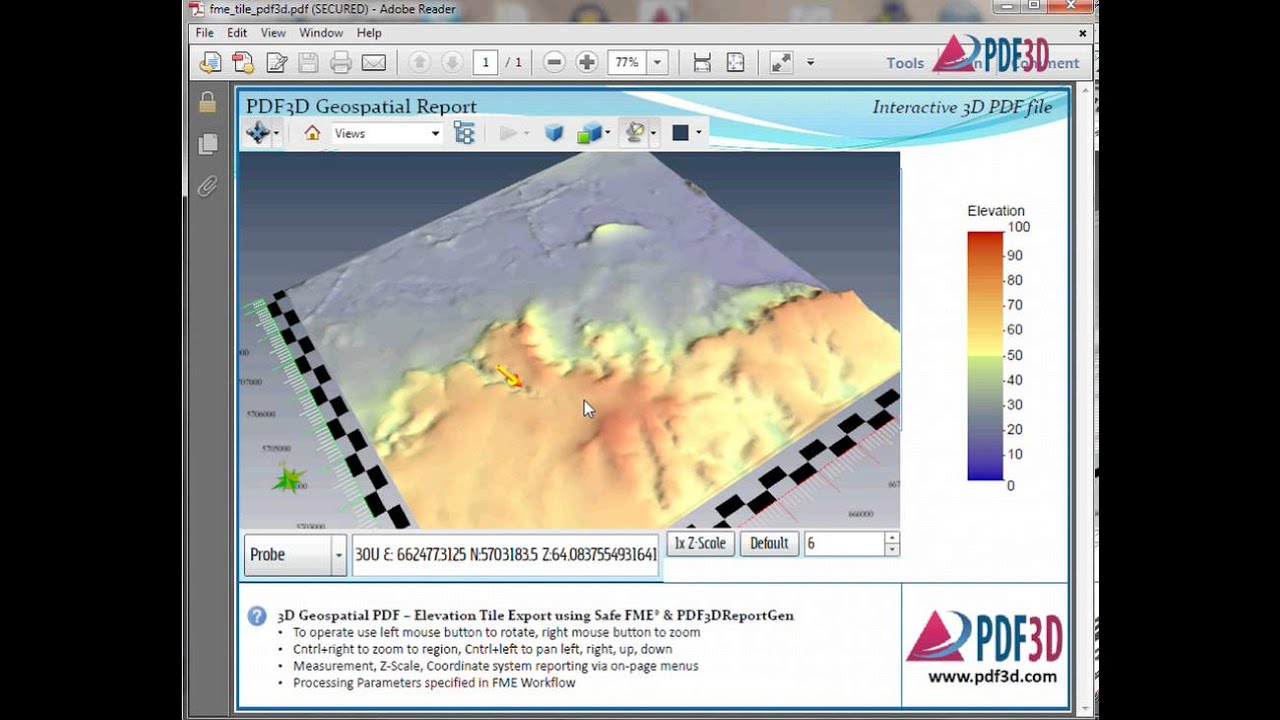Click the Z-scale value field showing 6
This screenshot has height=720, width=1280.
pyautogui.click(x=844, y=543)
